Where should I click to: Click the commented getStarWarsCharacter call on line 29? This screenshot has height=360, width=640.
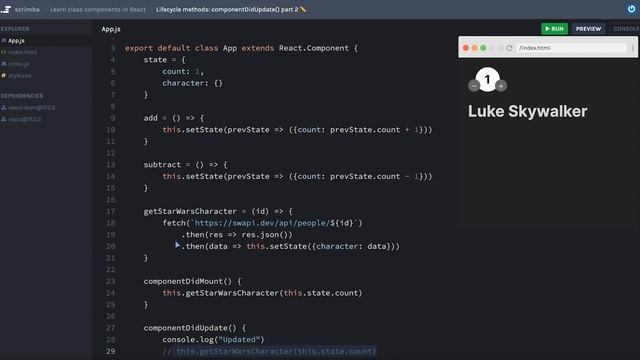(269, 351)
